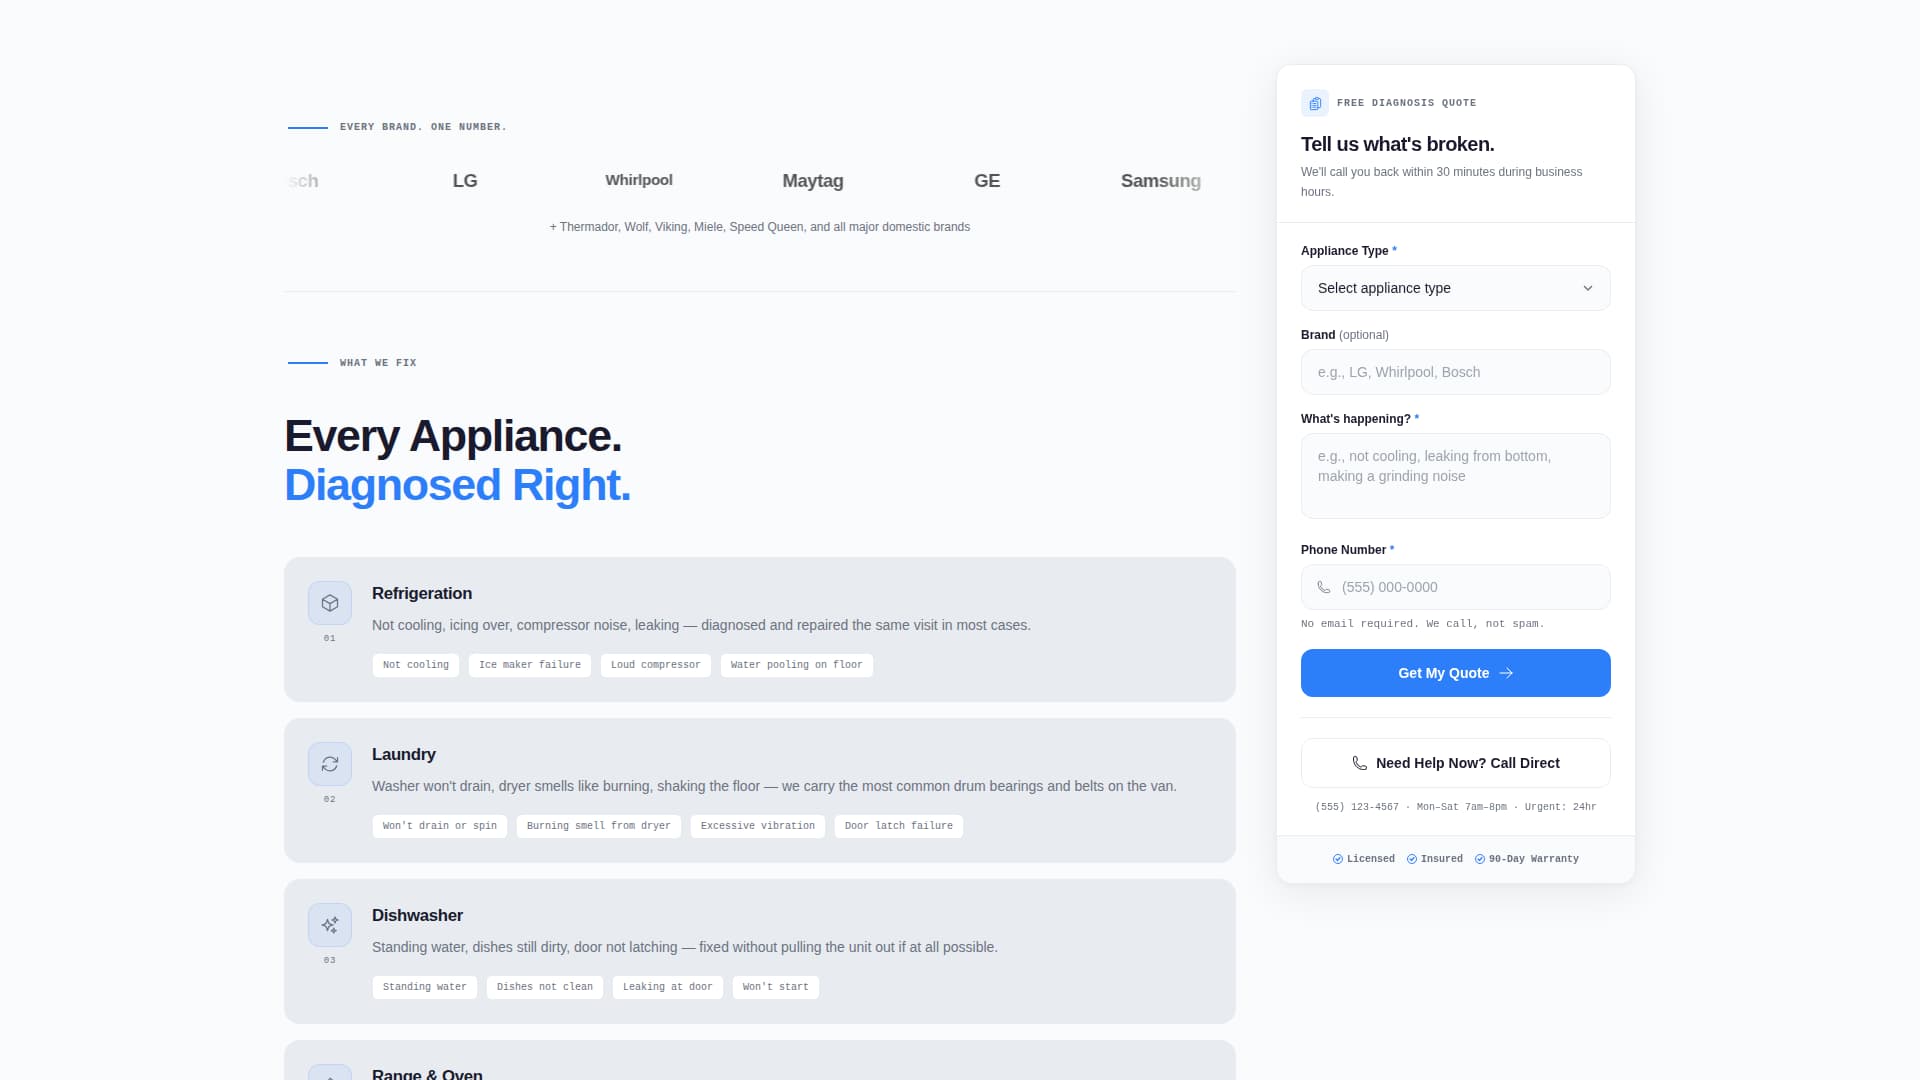Click the GE brand logo
The height and width of the screenshot is (1080, 1920).
click(987, 181)
